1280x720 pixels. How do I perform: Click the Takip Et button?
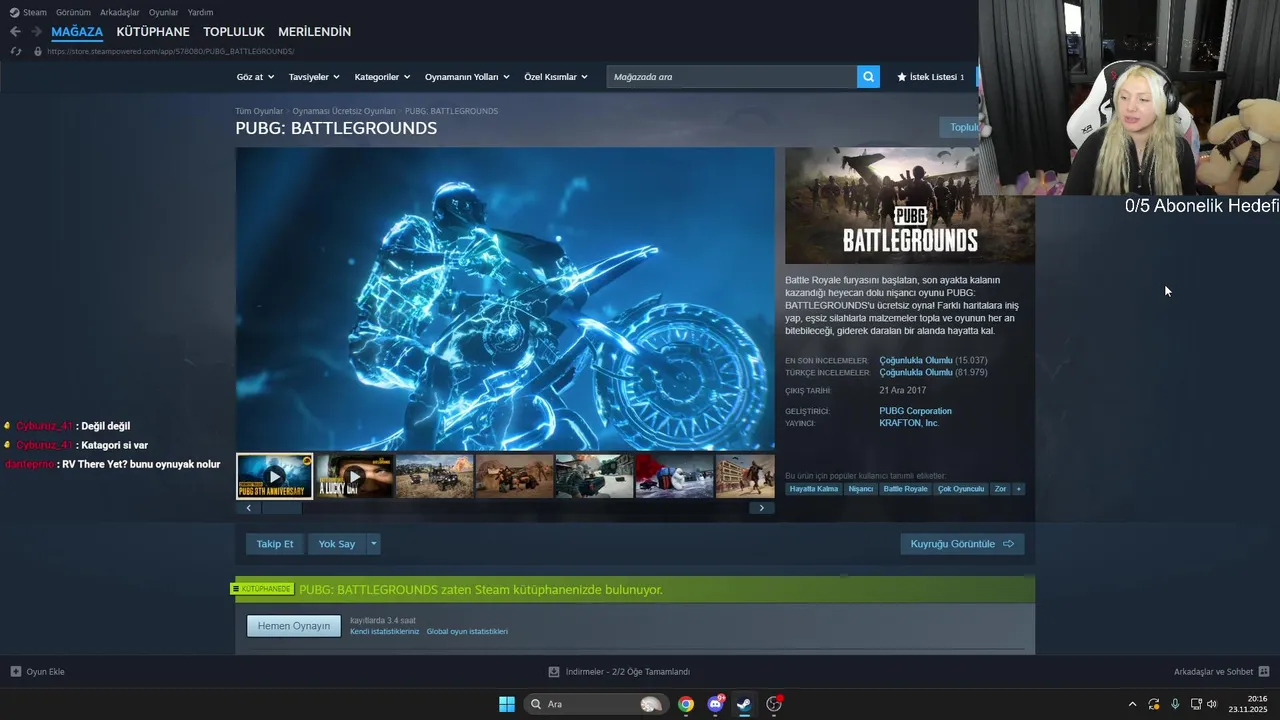pyautogui.click(x=275, y=544)
